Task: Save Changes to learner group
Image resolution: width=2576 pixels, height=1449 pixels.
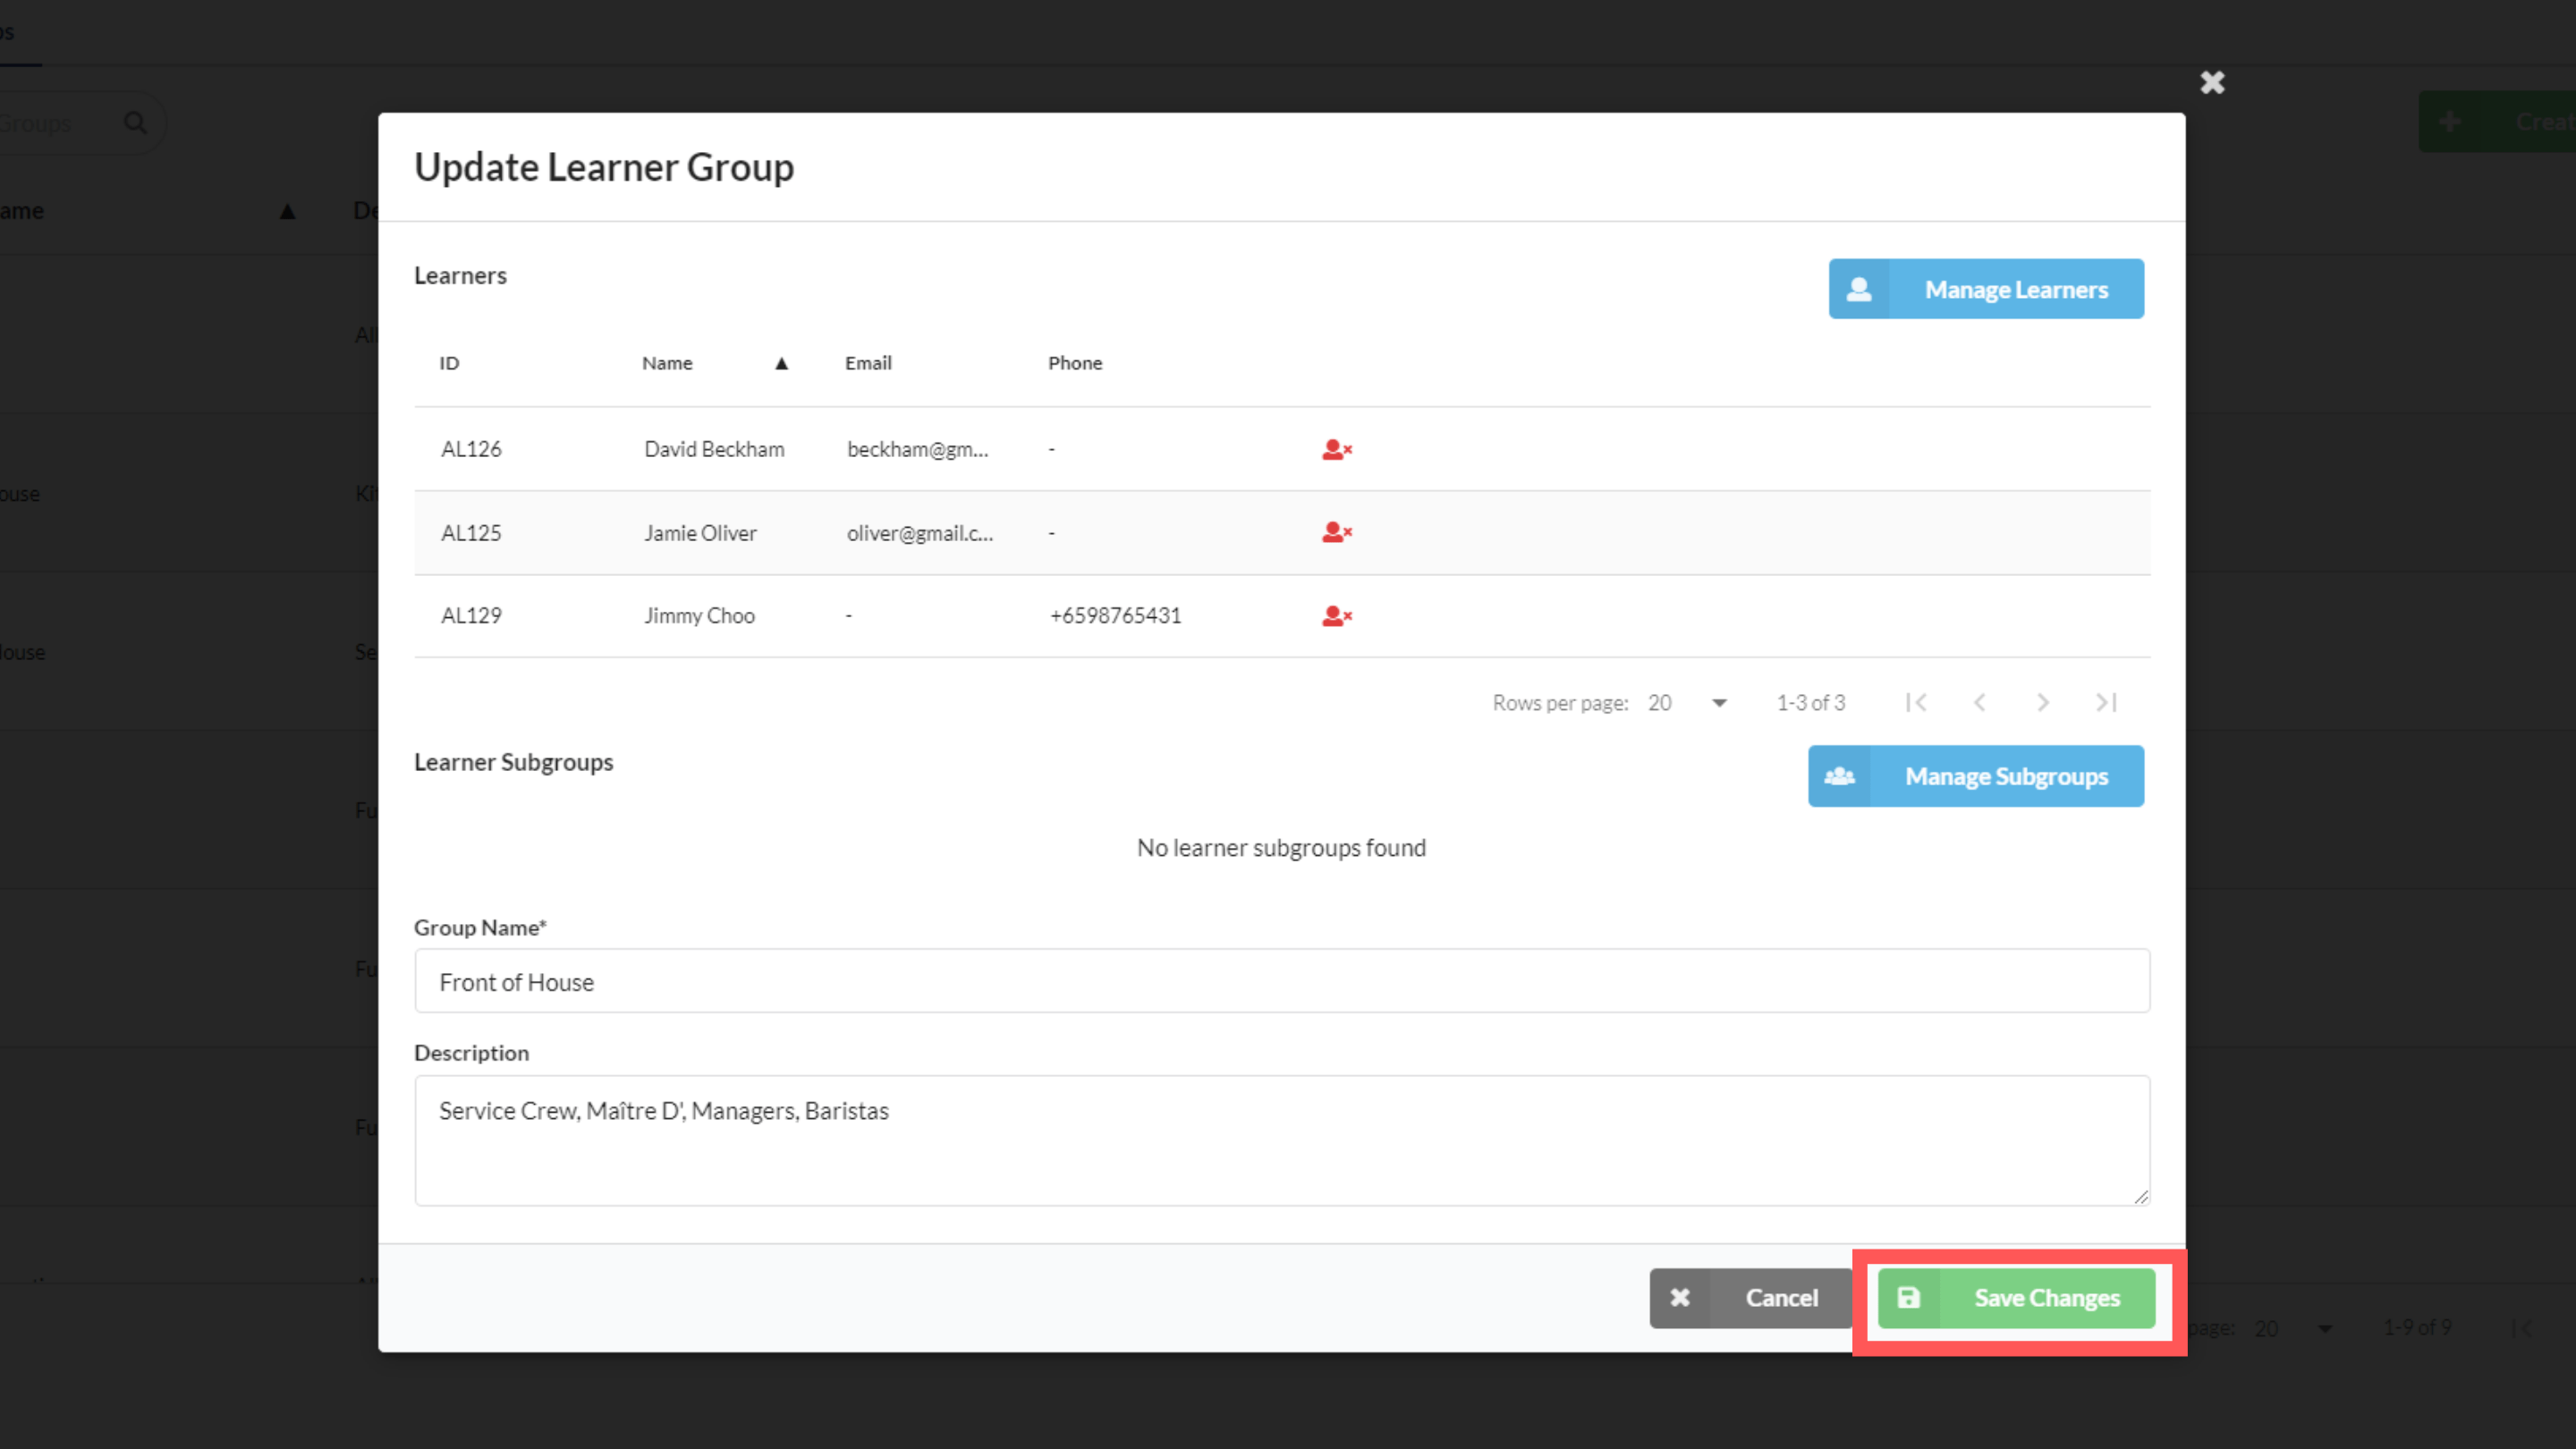Action: click(x=2016, y=1298)
